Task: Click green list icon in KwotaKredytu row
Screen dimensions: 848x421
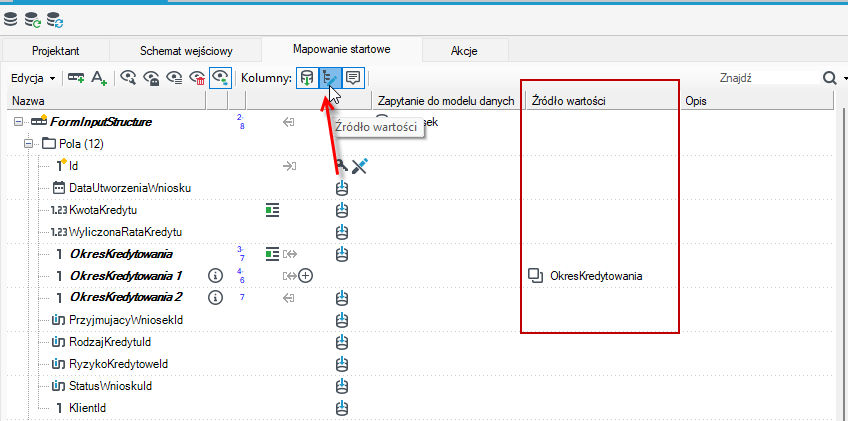Action: click(x=273, y=210)
